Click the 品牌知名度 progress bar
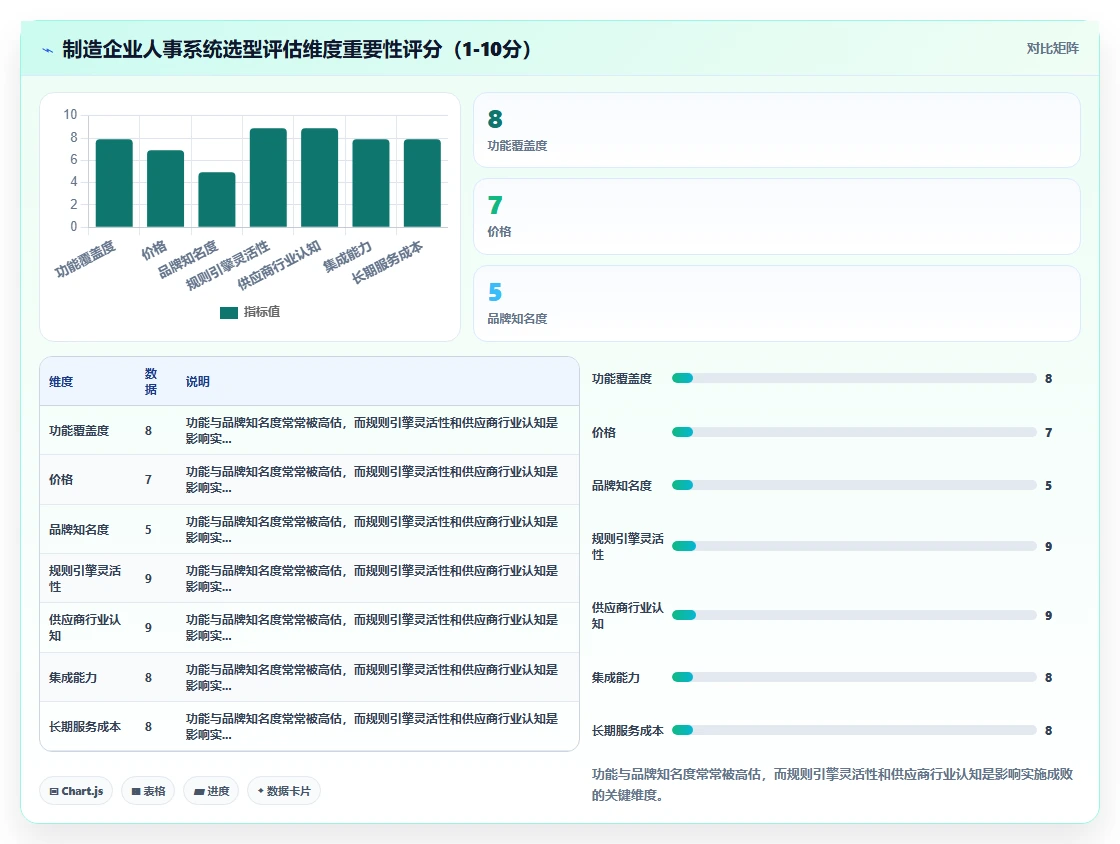1120x844 pixels. pyautogui.click(x=854, y=486)
